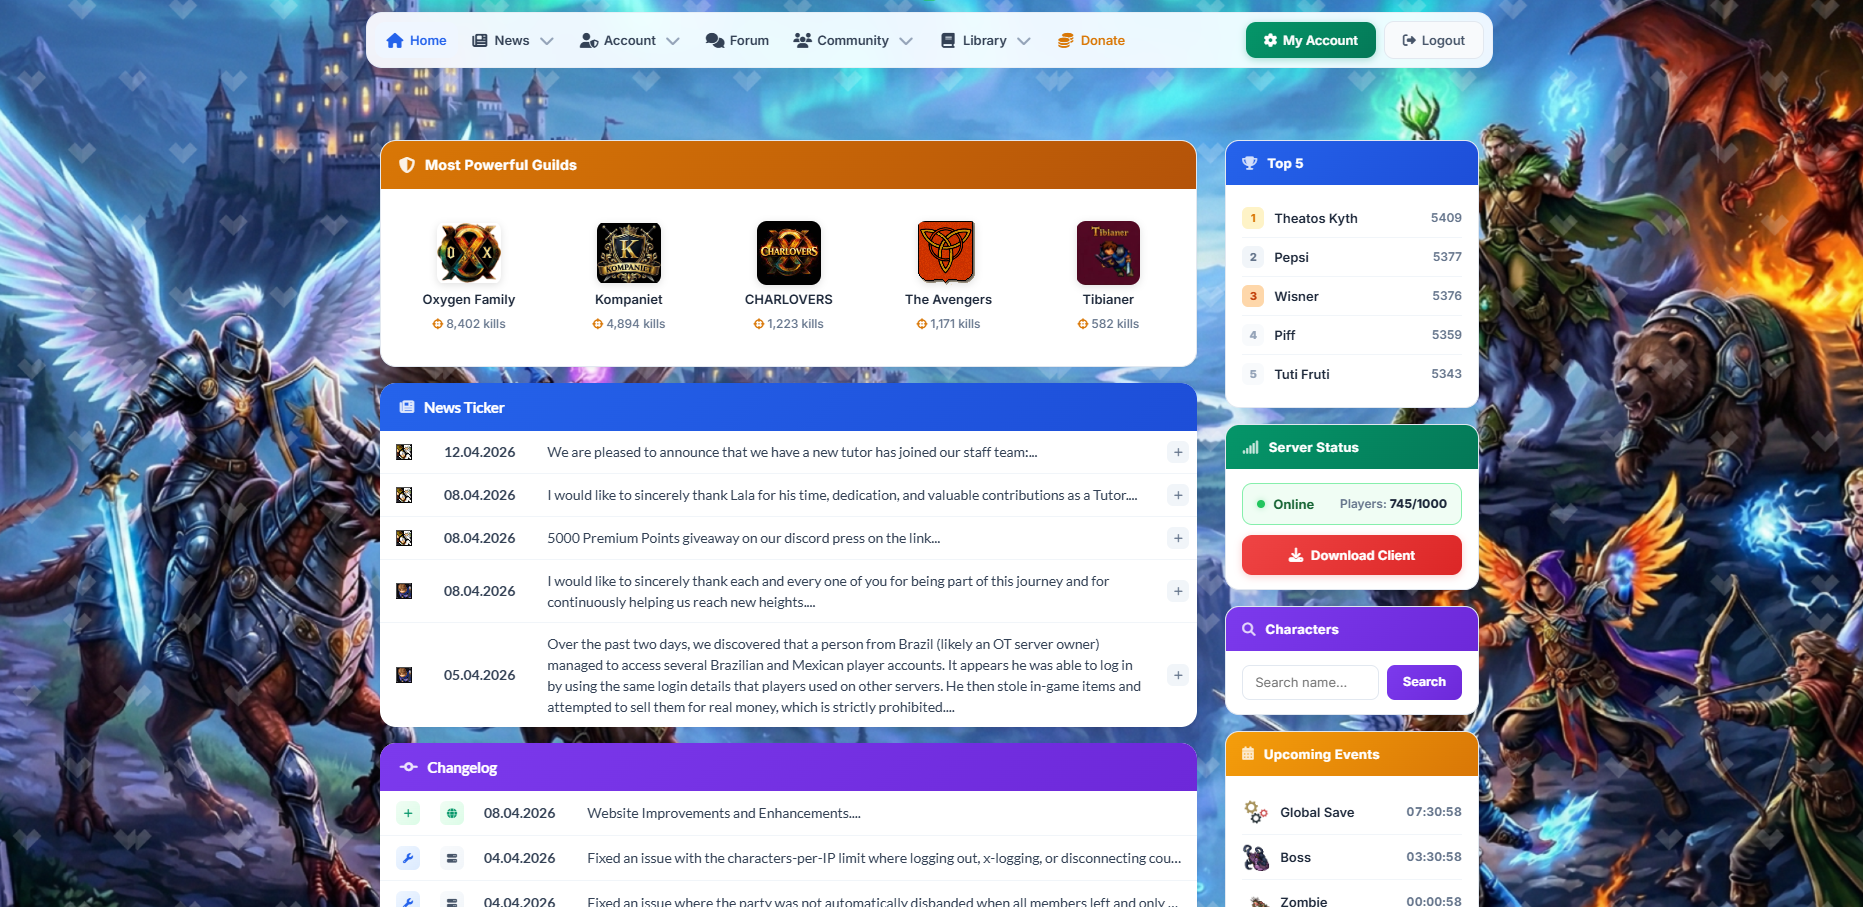Click the Home house icon
The height and width of the screenshot is (907, 1863).
(x=394, y=41)
